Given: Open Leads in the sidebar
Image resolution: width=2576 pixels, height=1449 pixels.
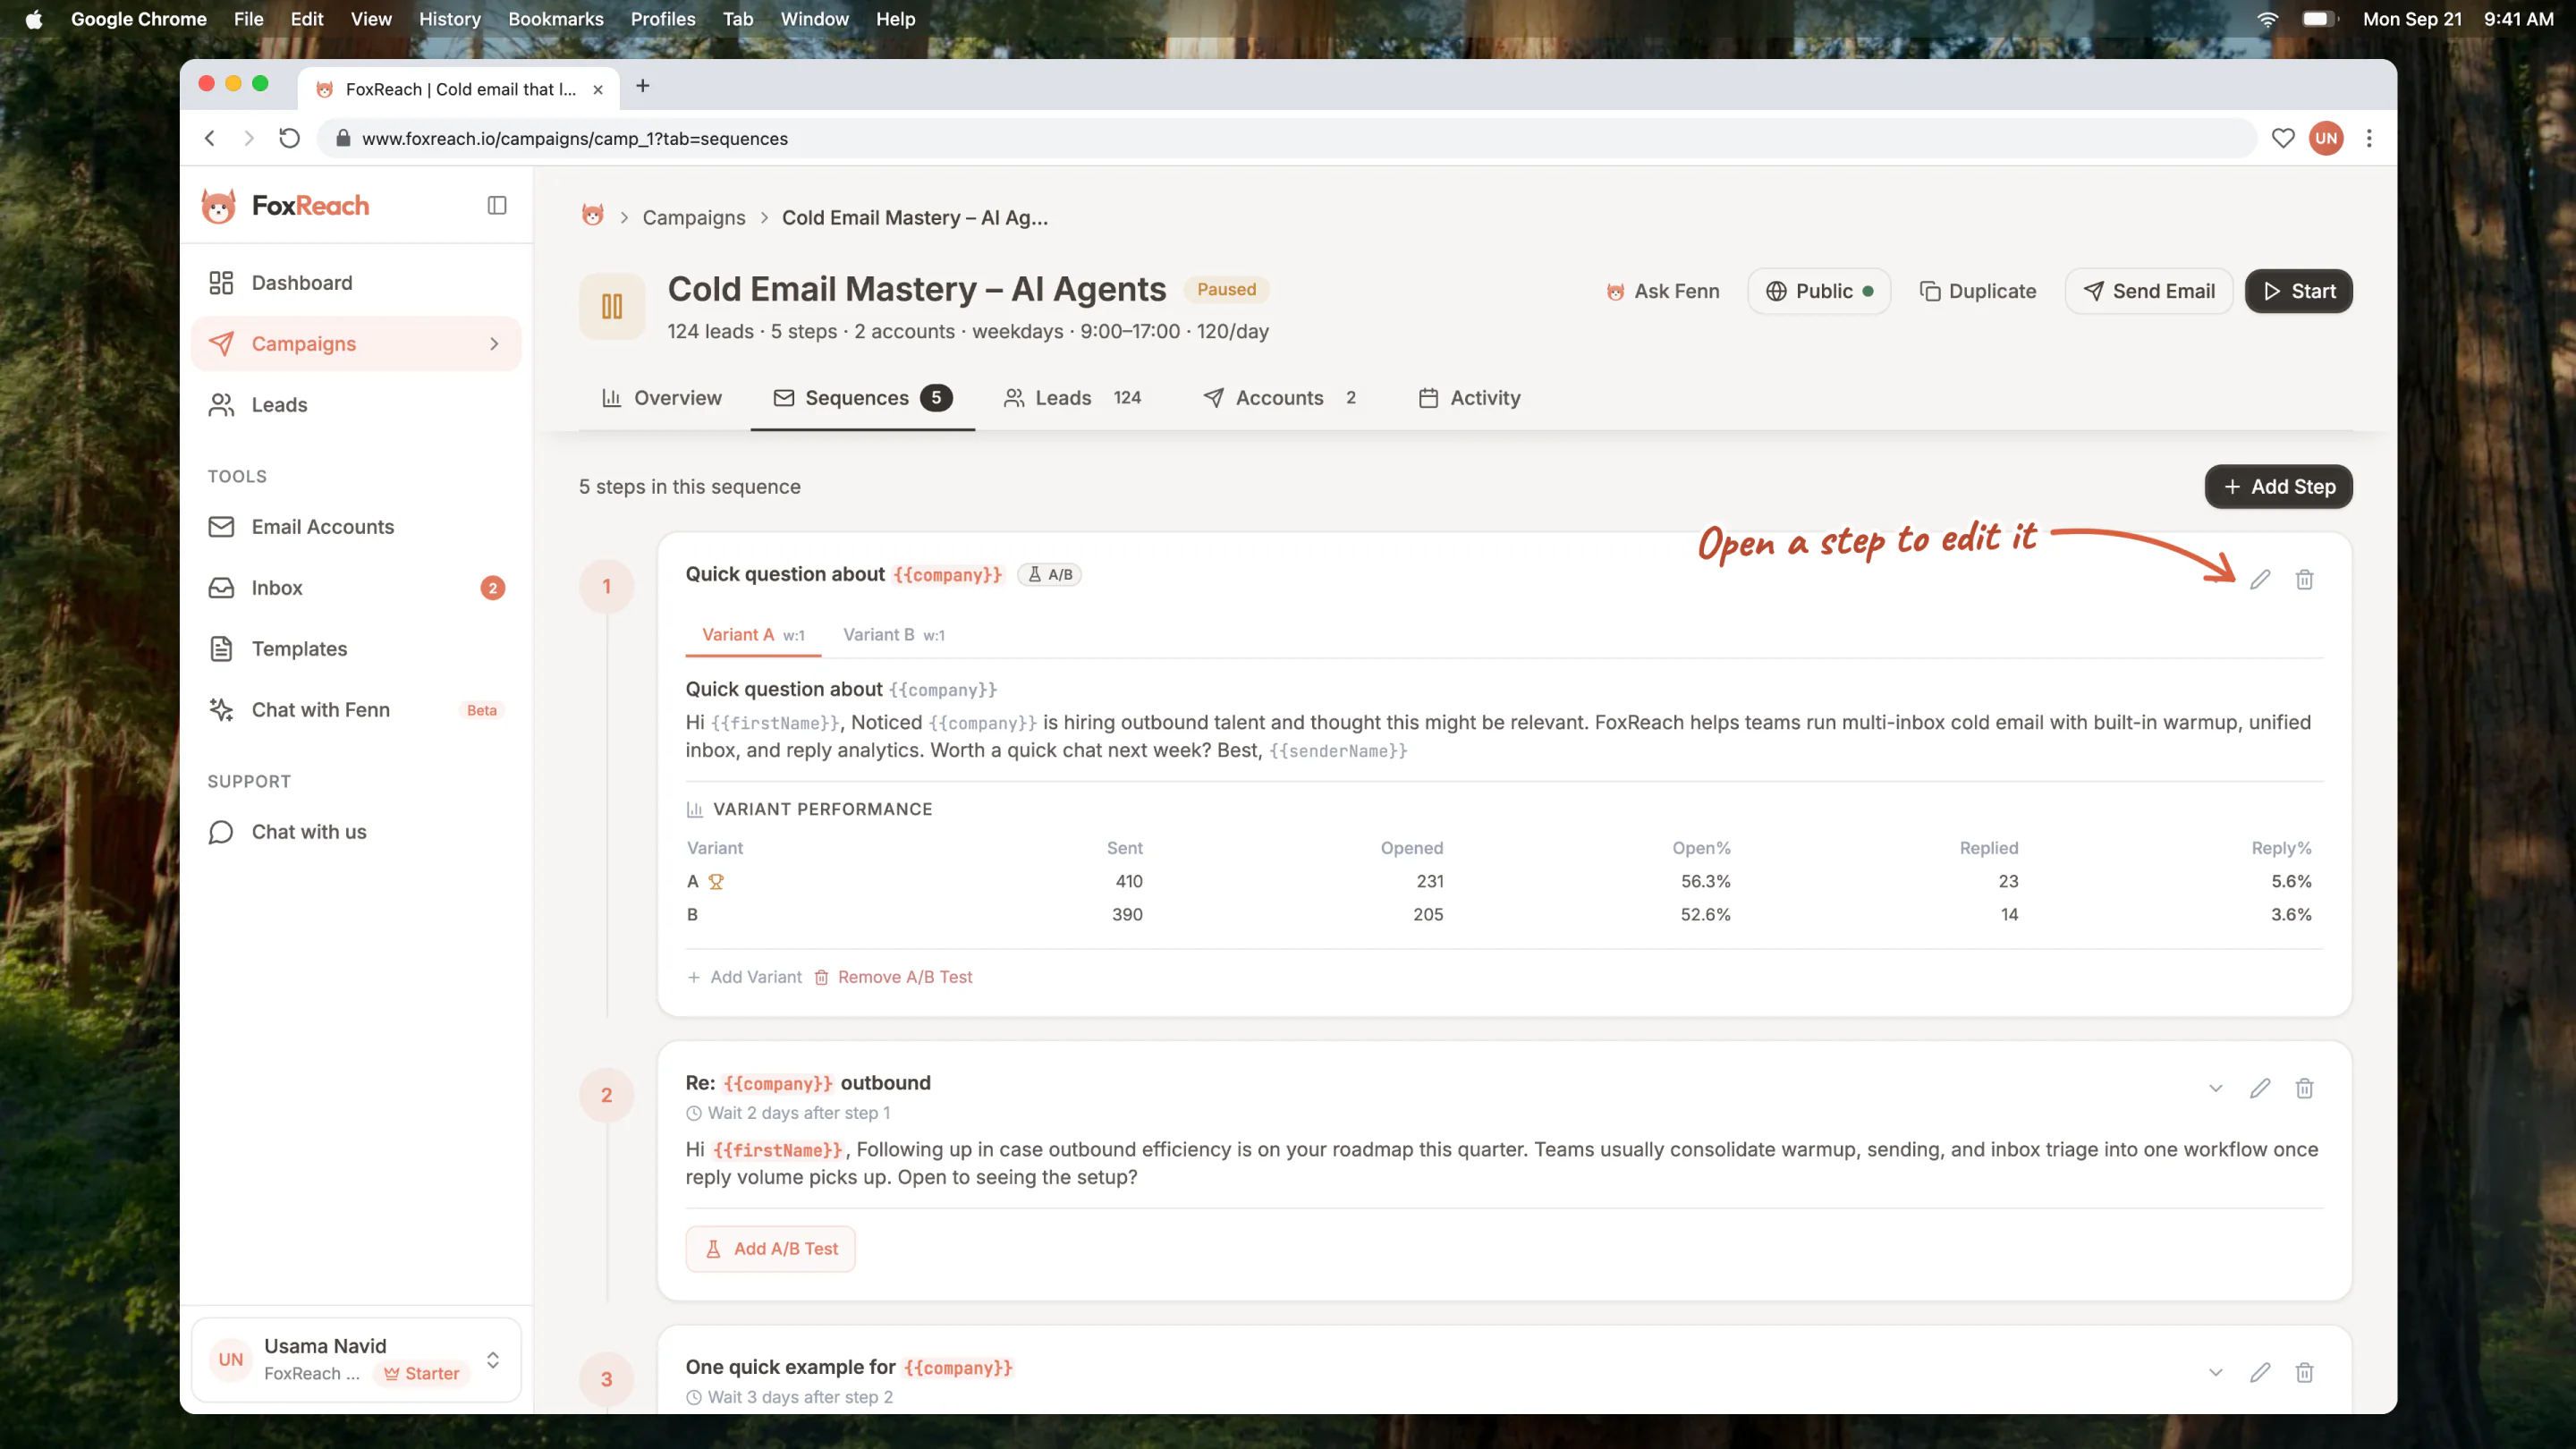Looking at the screenshot, I should (x=356, y=405).
